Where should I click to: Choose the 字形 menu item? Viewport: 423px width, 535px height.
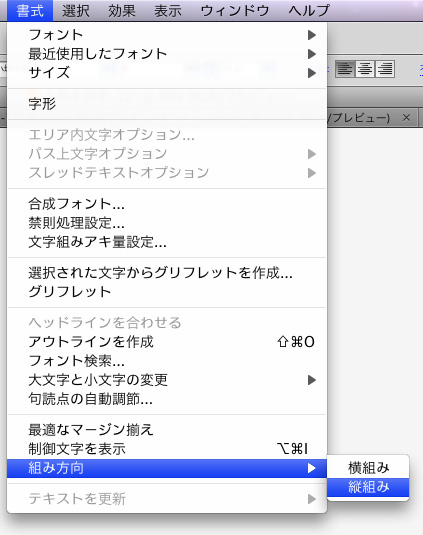[x=167, y=104]
